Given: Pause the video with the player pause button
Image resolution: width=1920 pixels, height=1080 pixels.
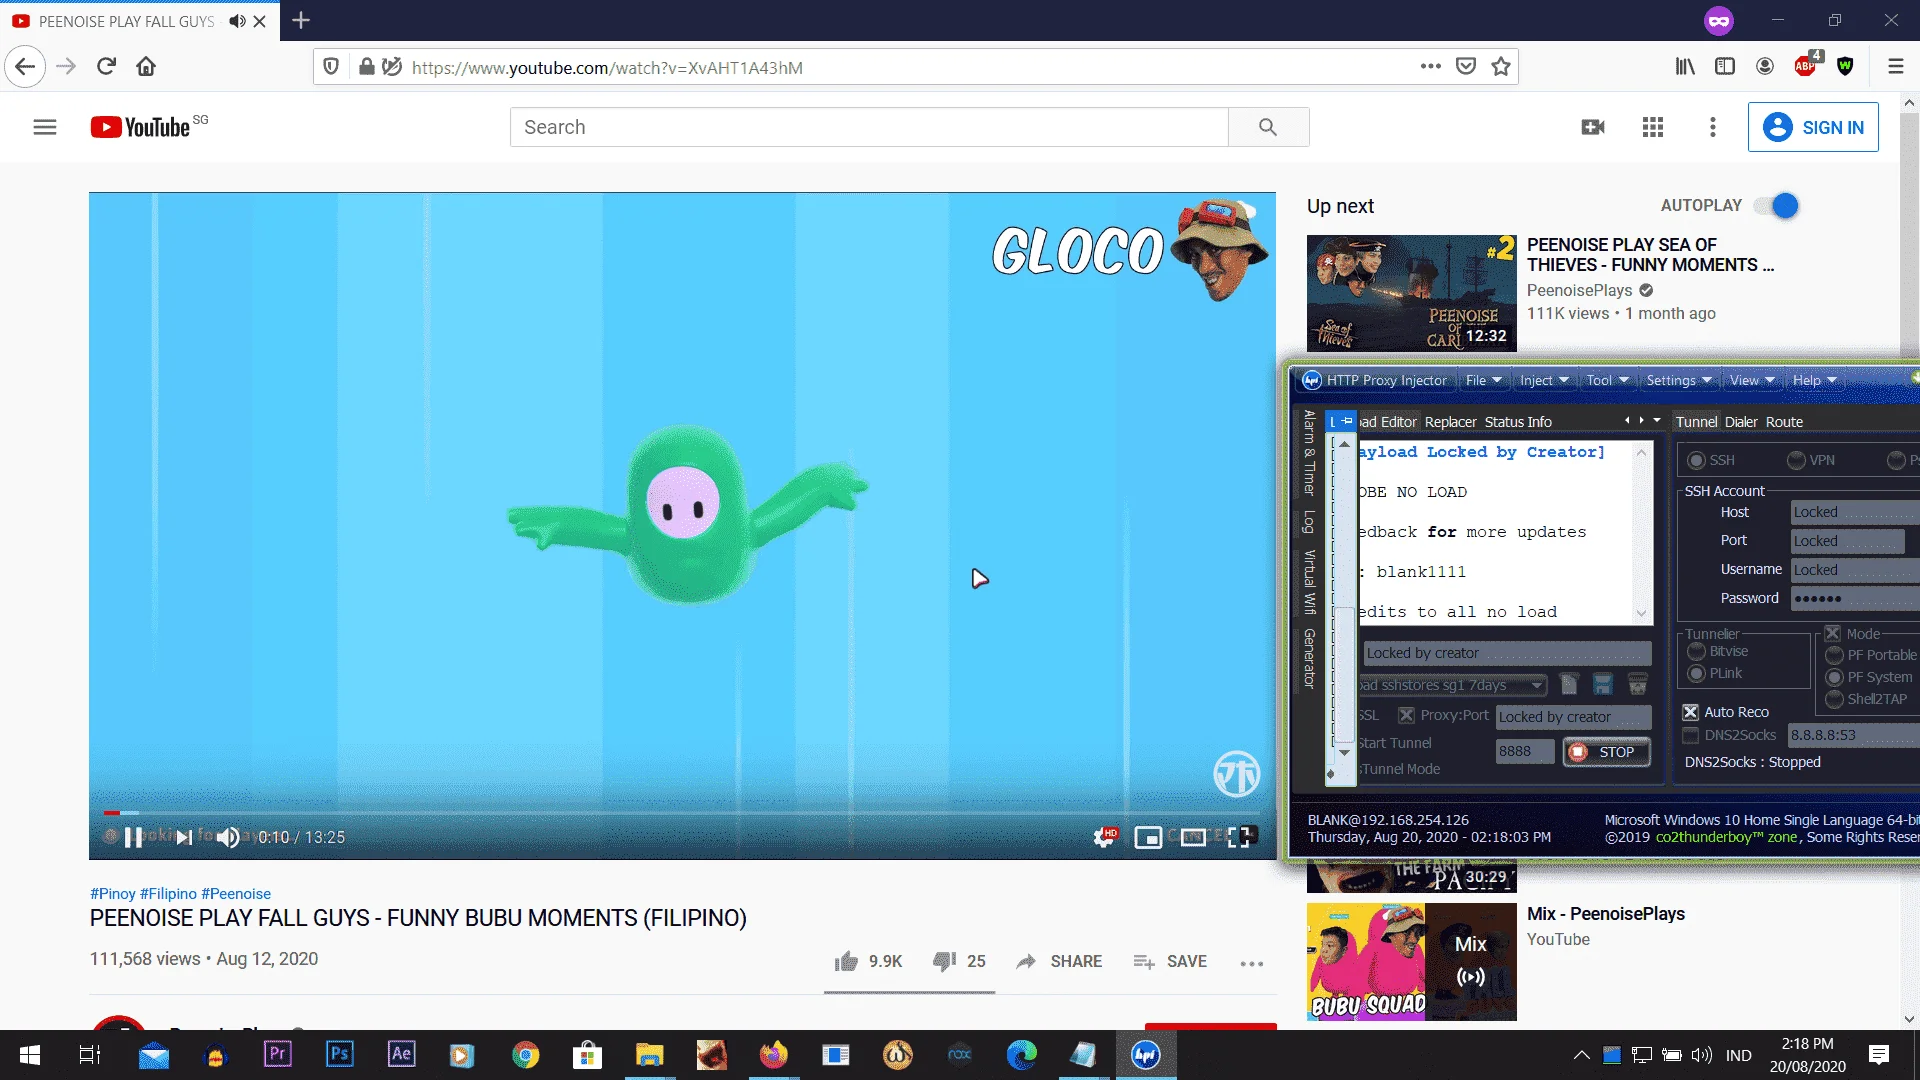Looking at the screenshot, I should pyautogui.click(x=133, y=838).
